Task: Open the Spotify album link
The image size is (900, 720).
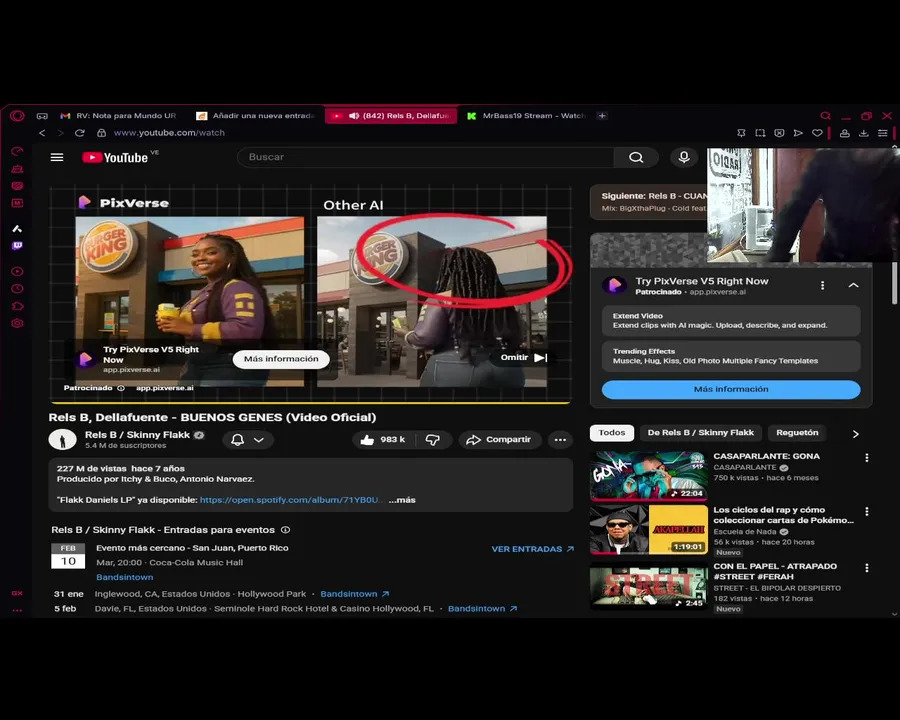Action: 289,500
